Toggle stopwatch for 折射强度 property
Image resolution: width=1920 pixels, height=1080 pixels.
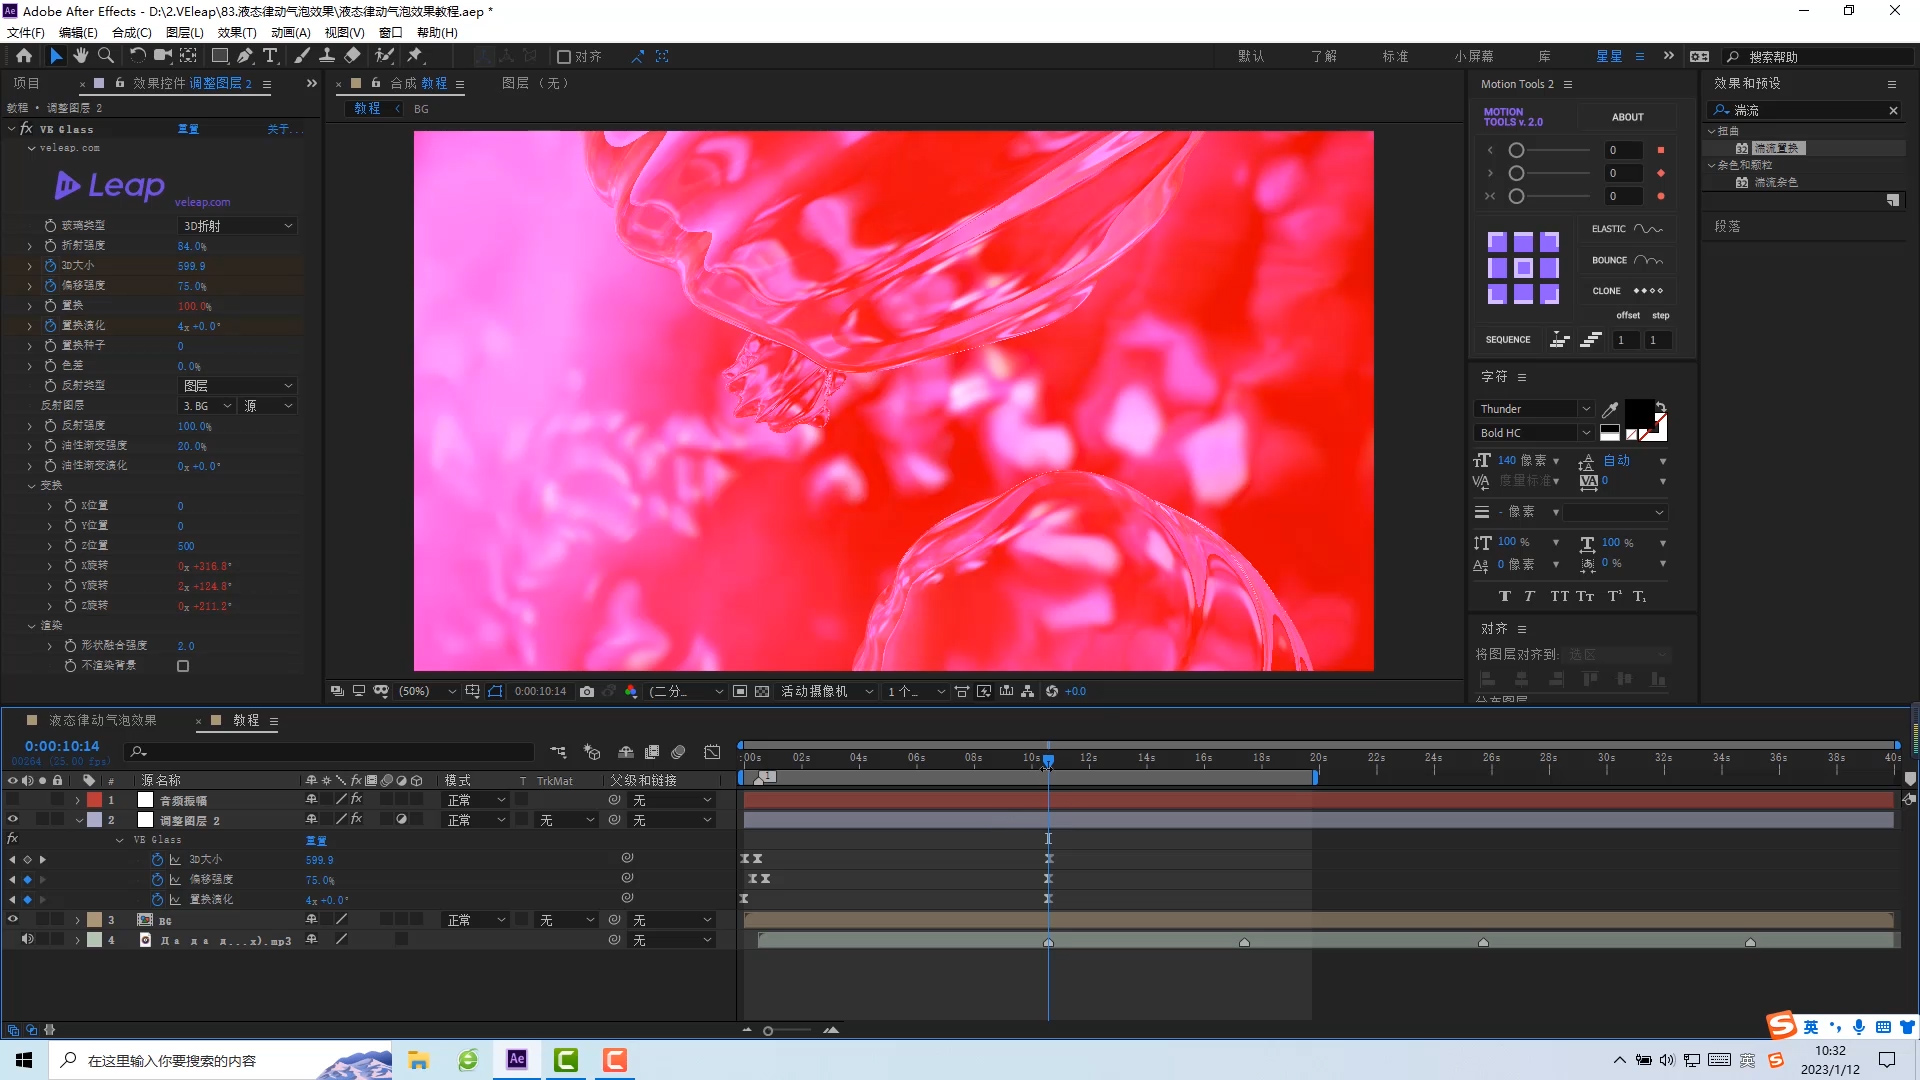pos(50,245)
